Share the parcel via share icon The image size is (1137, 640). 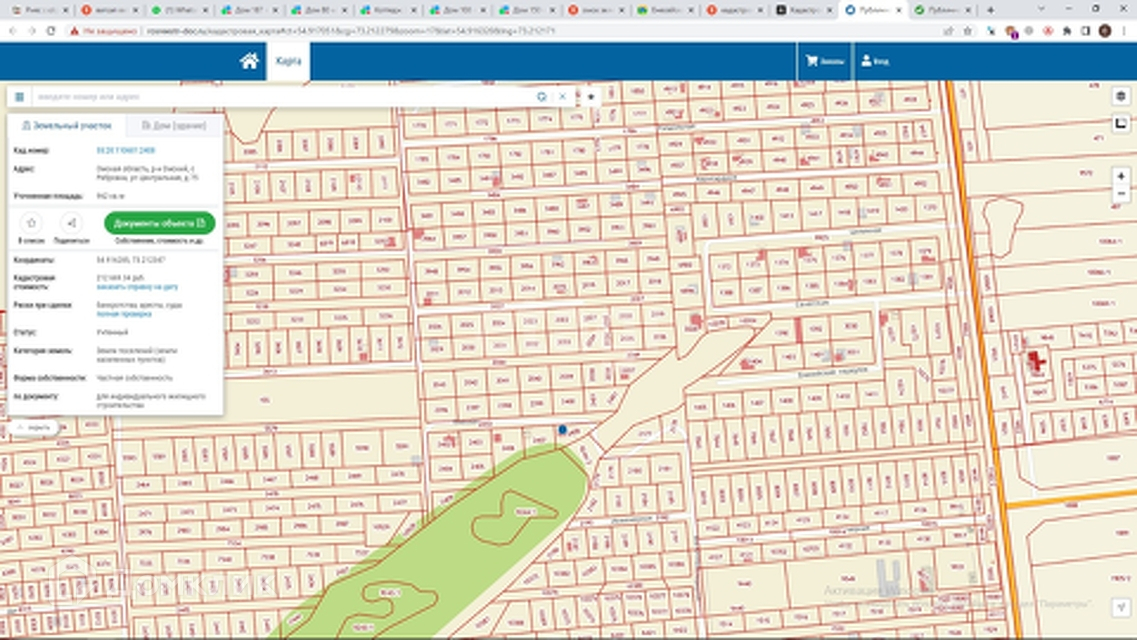click(71, 223)
